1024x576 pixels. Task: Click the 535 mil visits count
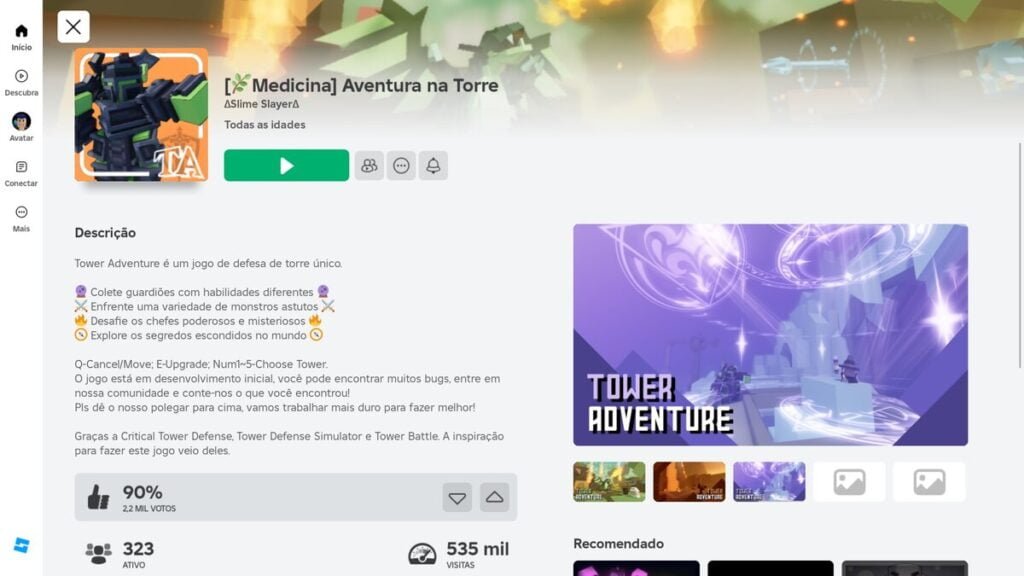[x=477, y=549]
